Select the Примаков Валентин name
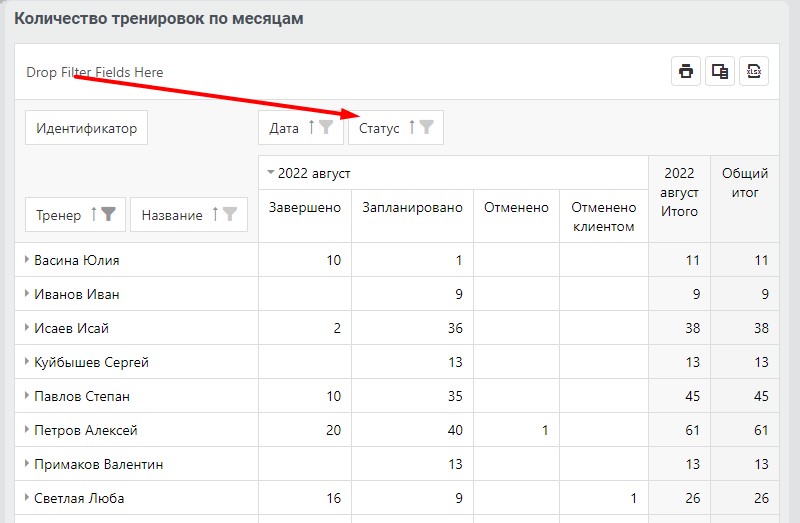Image resolution: width=800 pixels, height=523 pixels. [x=98, y=464]
